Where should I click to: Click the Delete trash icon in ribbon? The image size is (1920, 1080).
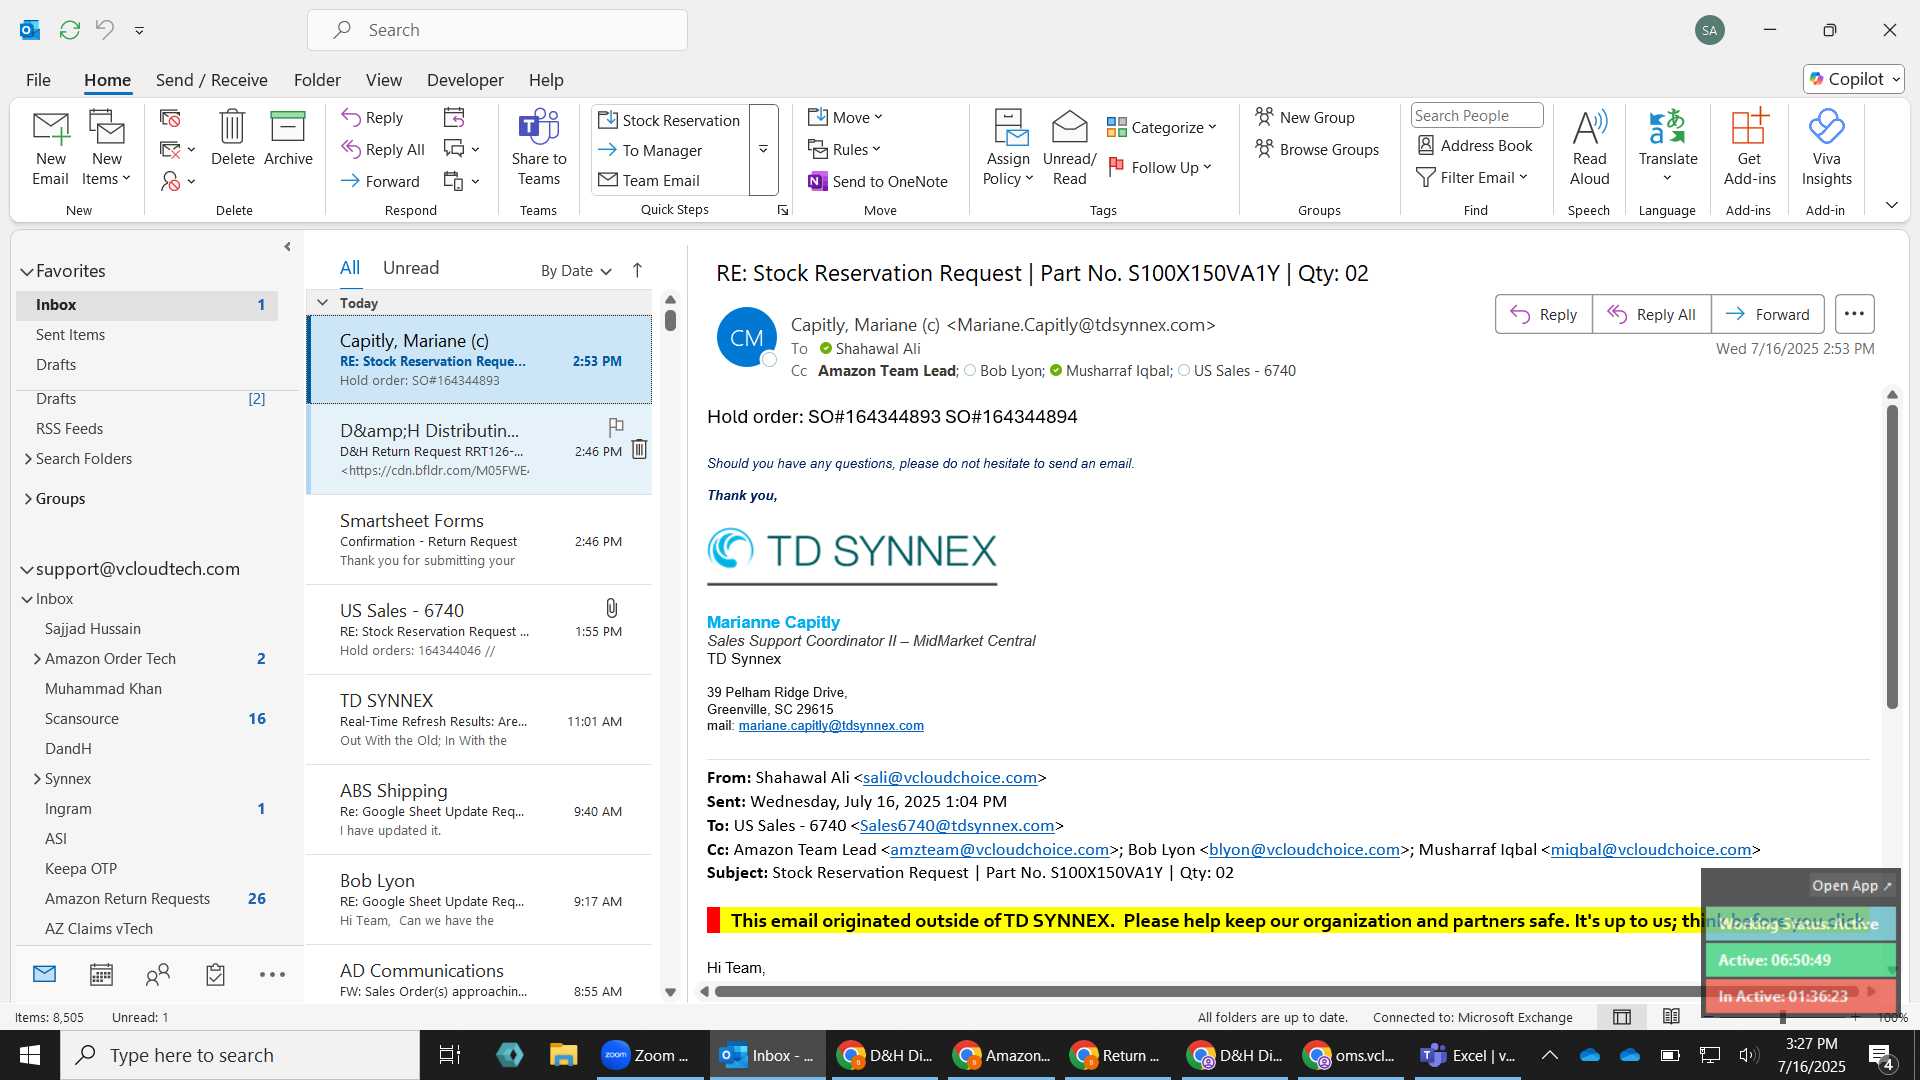point(232,127)
